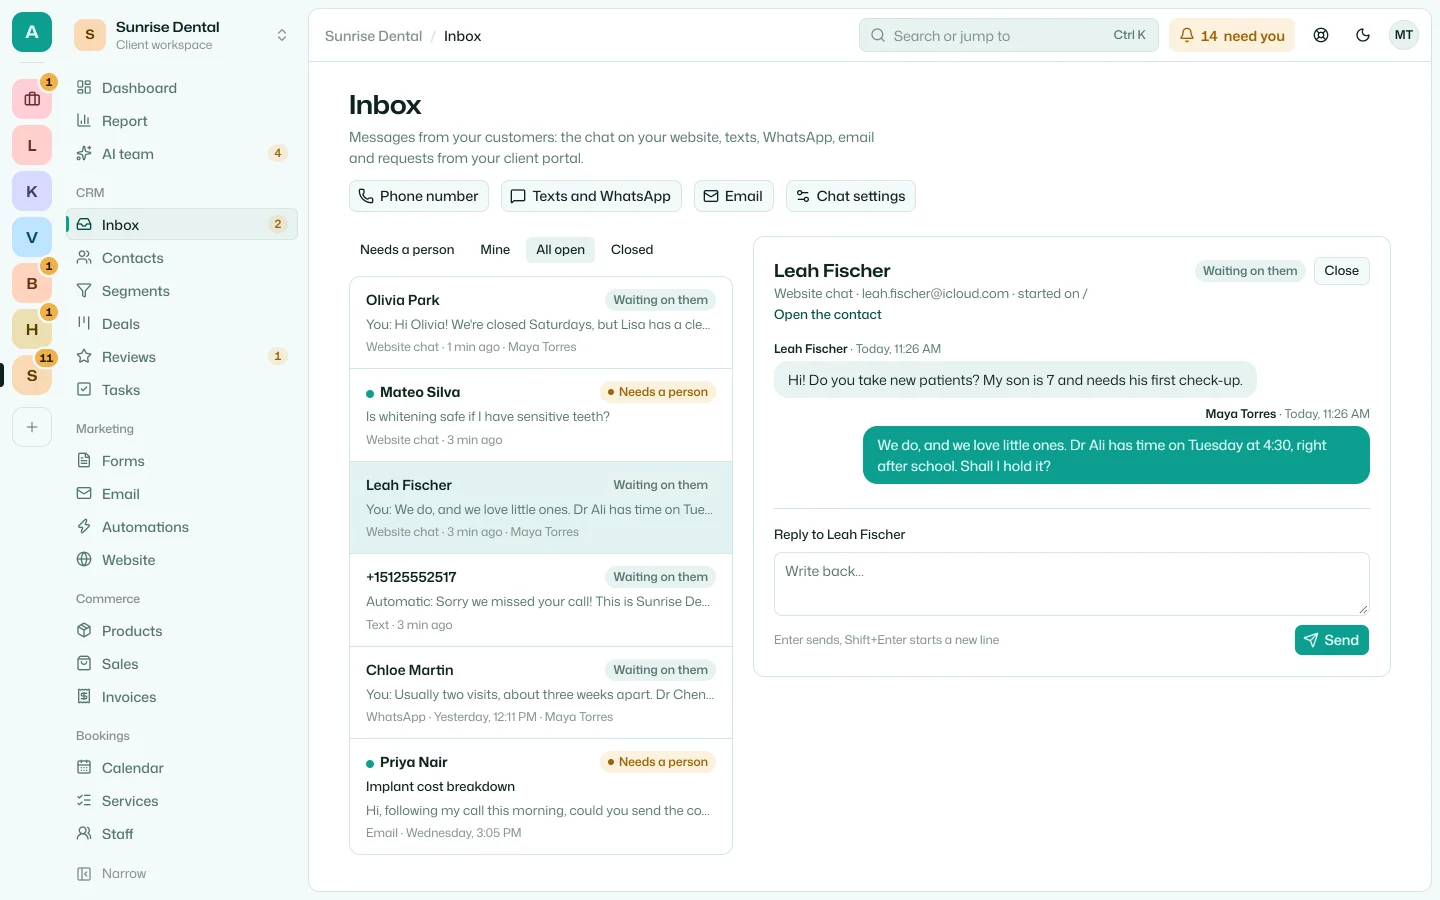This screenshot has height=900, width=1440.
Task: Open the Segments filter page
Action: point(182,291)
